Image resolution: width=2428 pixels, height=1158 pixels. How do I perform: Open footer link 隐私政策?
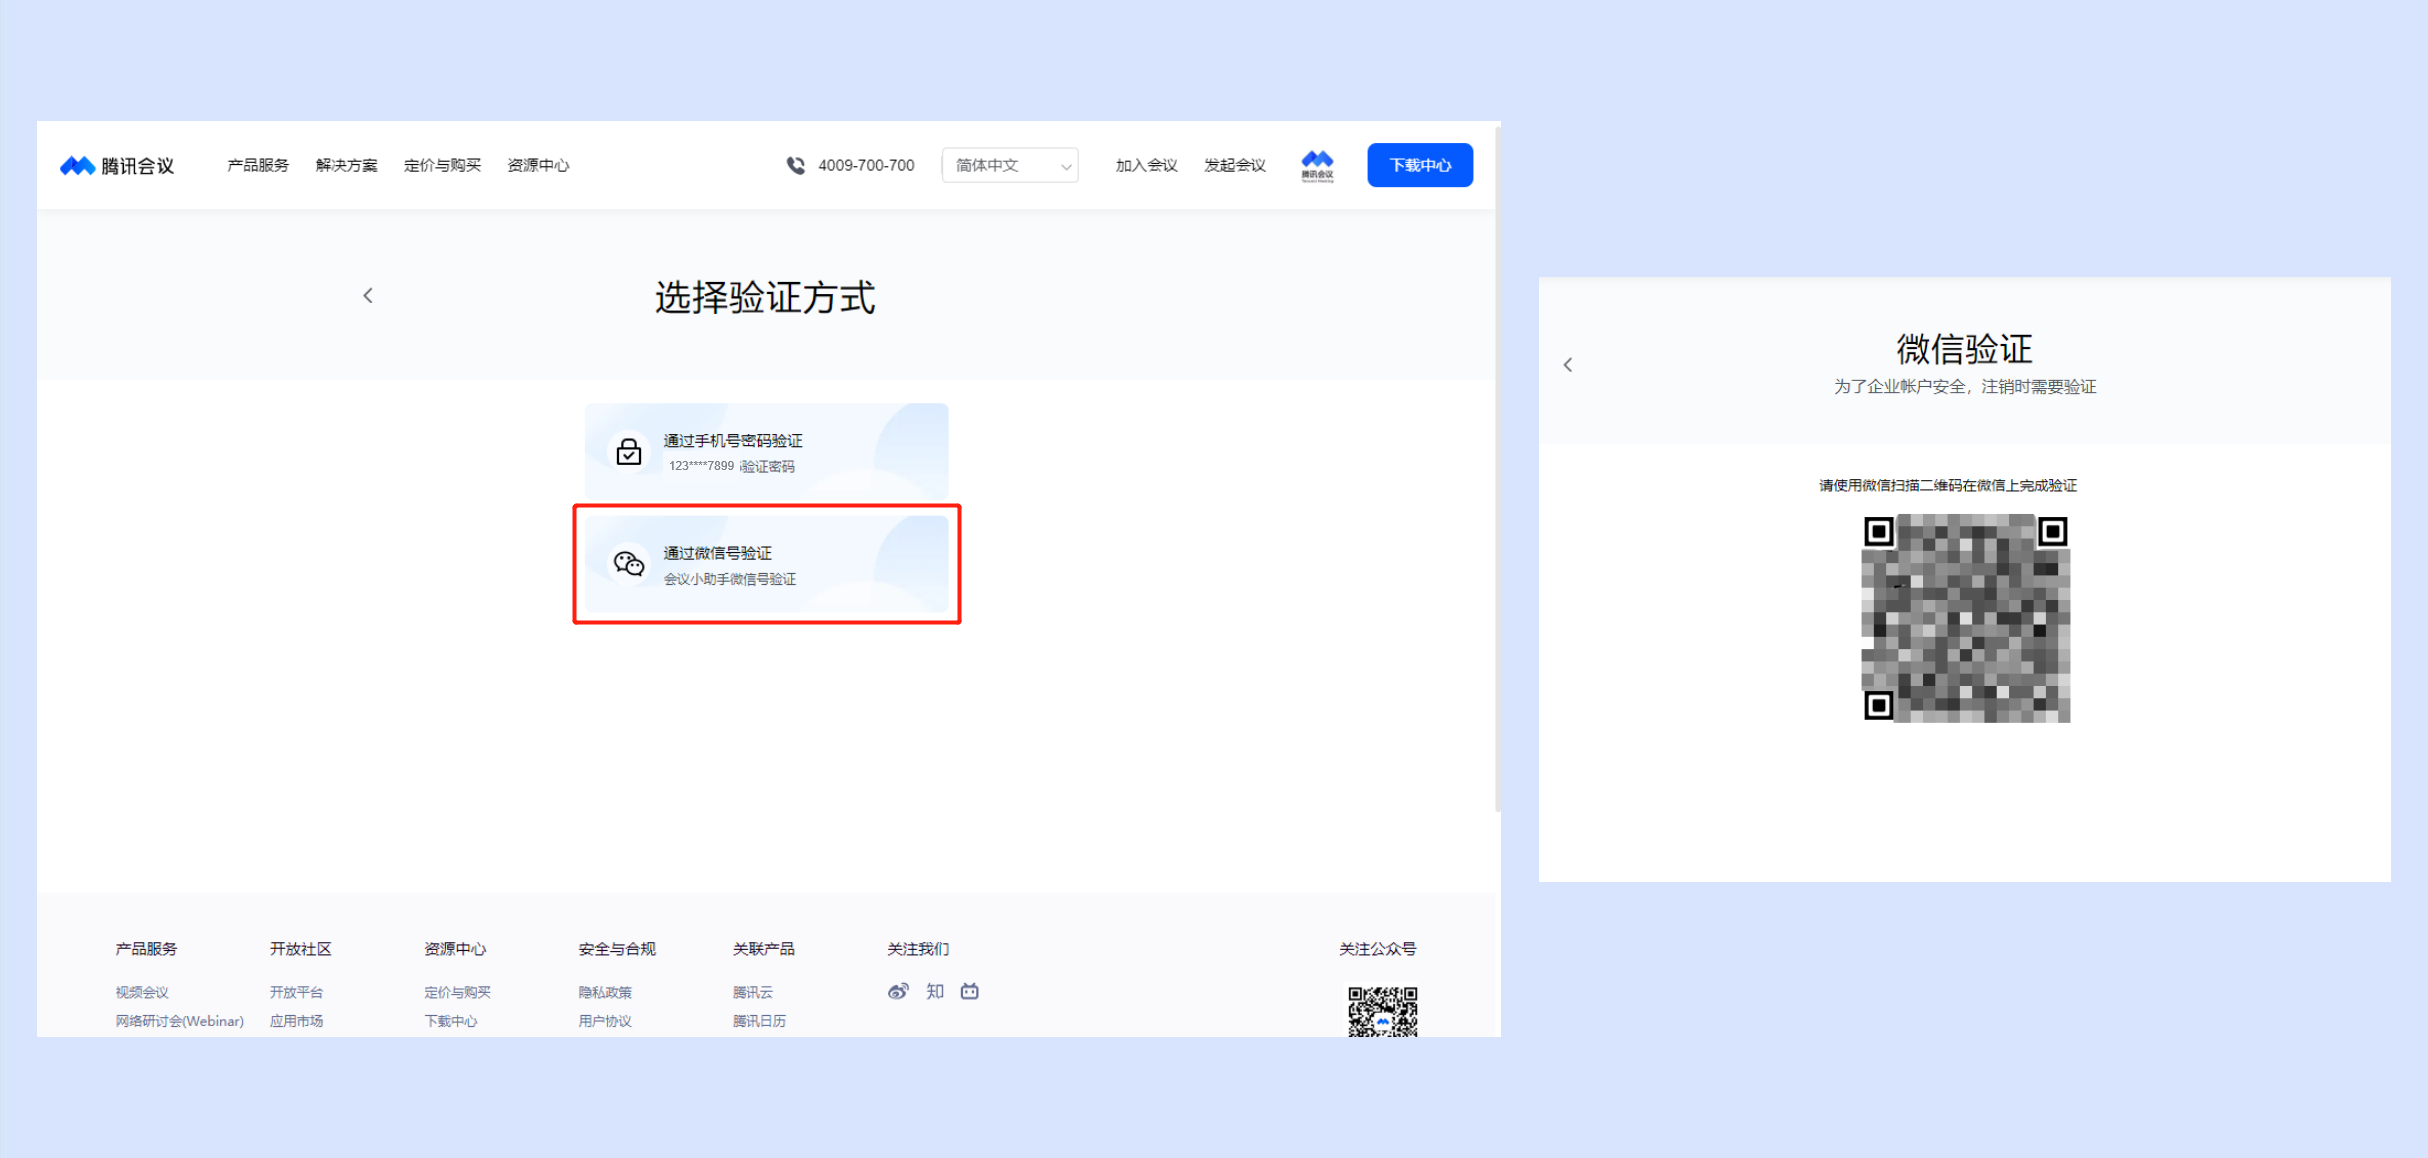pos(605,992)
